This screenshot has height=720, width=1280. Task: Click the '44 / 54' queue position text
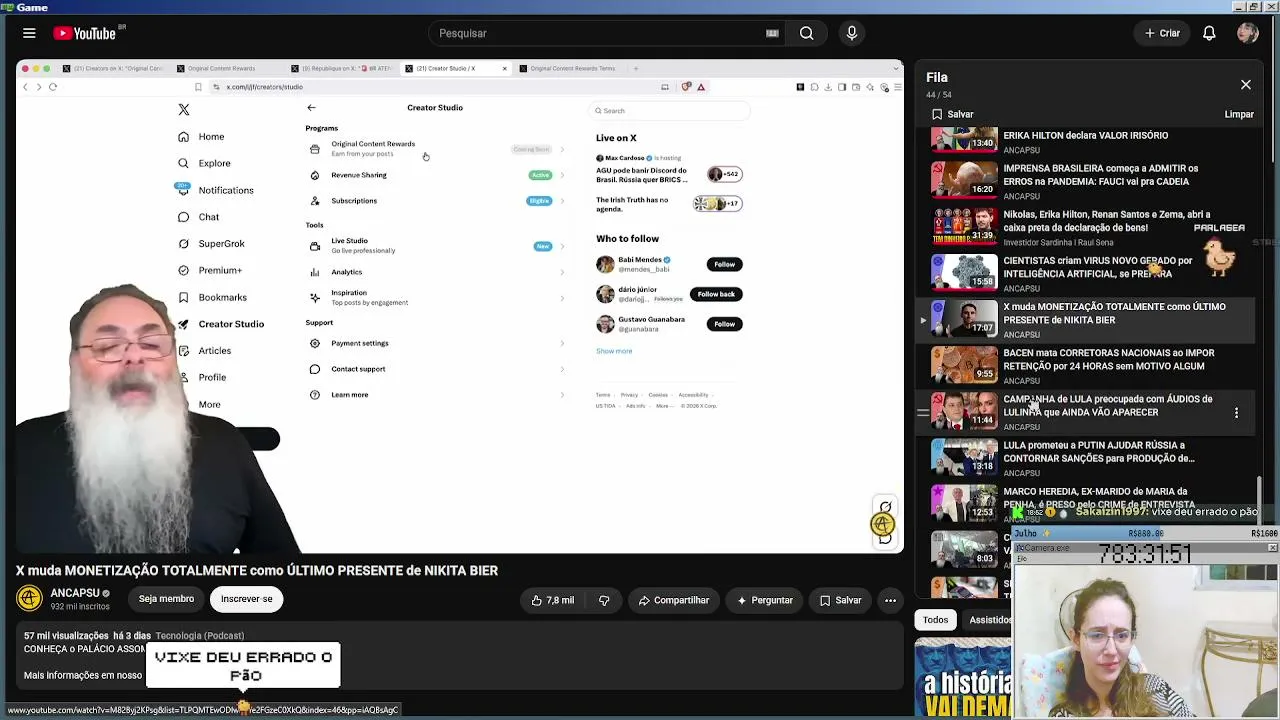click(938, 95)
